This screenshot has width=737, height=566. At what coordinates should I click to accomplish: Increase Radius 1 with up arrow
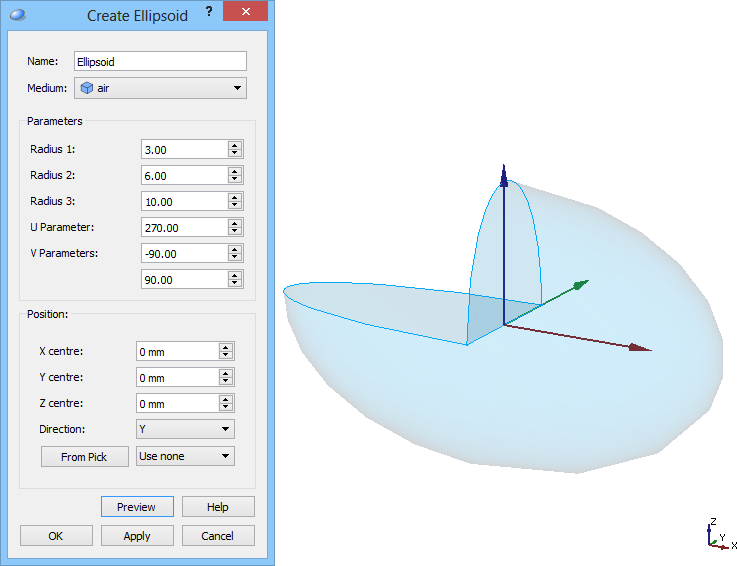235,145
